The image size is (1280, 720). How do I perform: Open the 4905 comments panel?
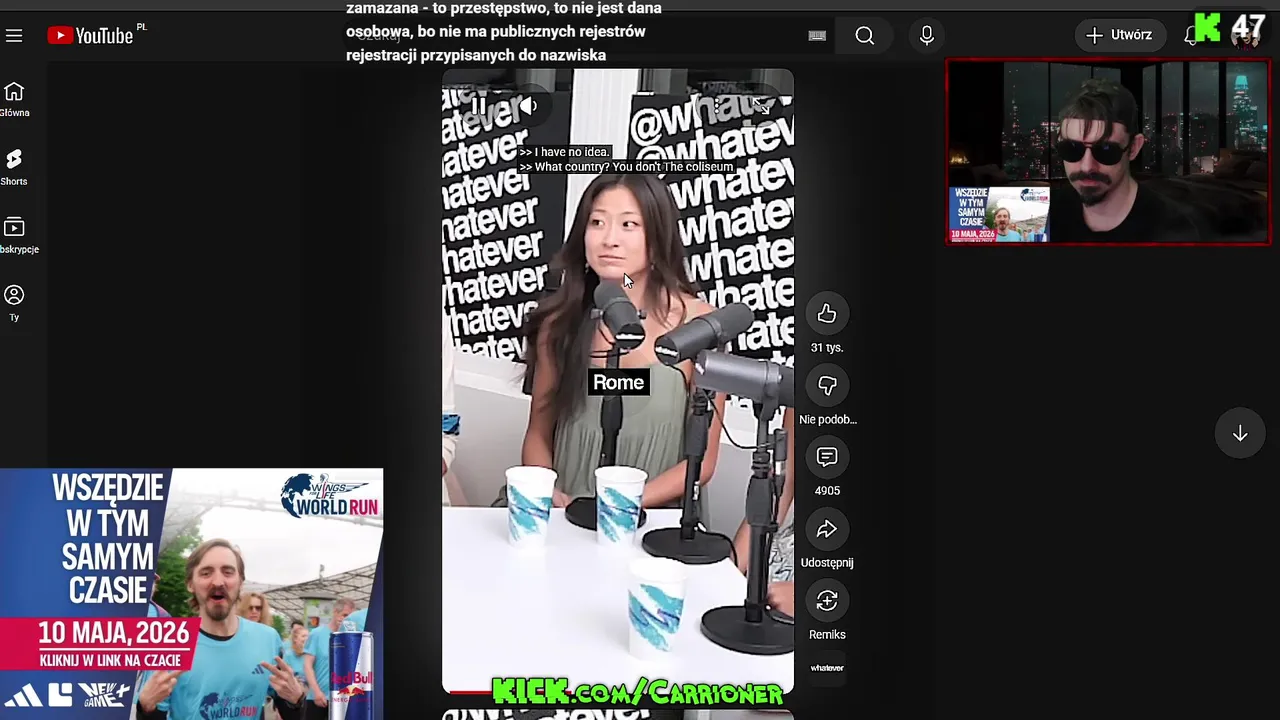pos(827,457)
